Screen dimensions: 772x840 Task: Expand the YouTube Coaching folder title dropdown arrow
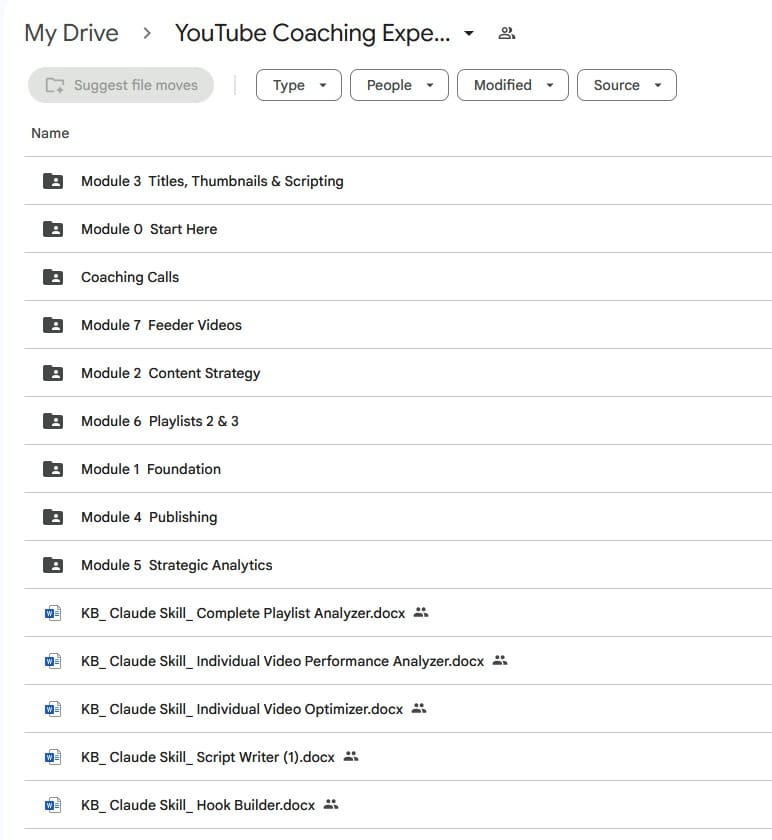click(469, 33)
